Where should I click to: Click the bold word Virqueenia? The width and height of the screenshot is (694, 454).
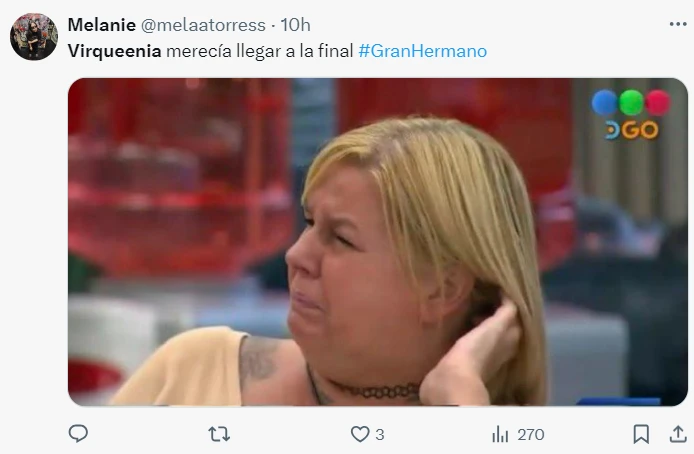(114, 51)
